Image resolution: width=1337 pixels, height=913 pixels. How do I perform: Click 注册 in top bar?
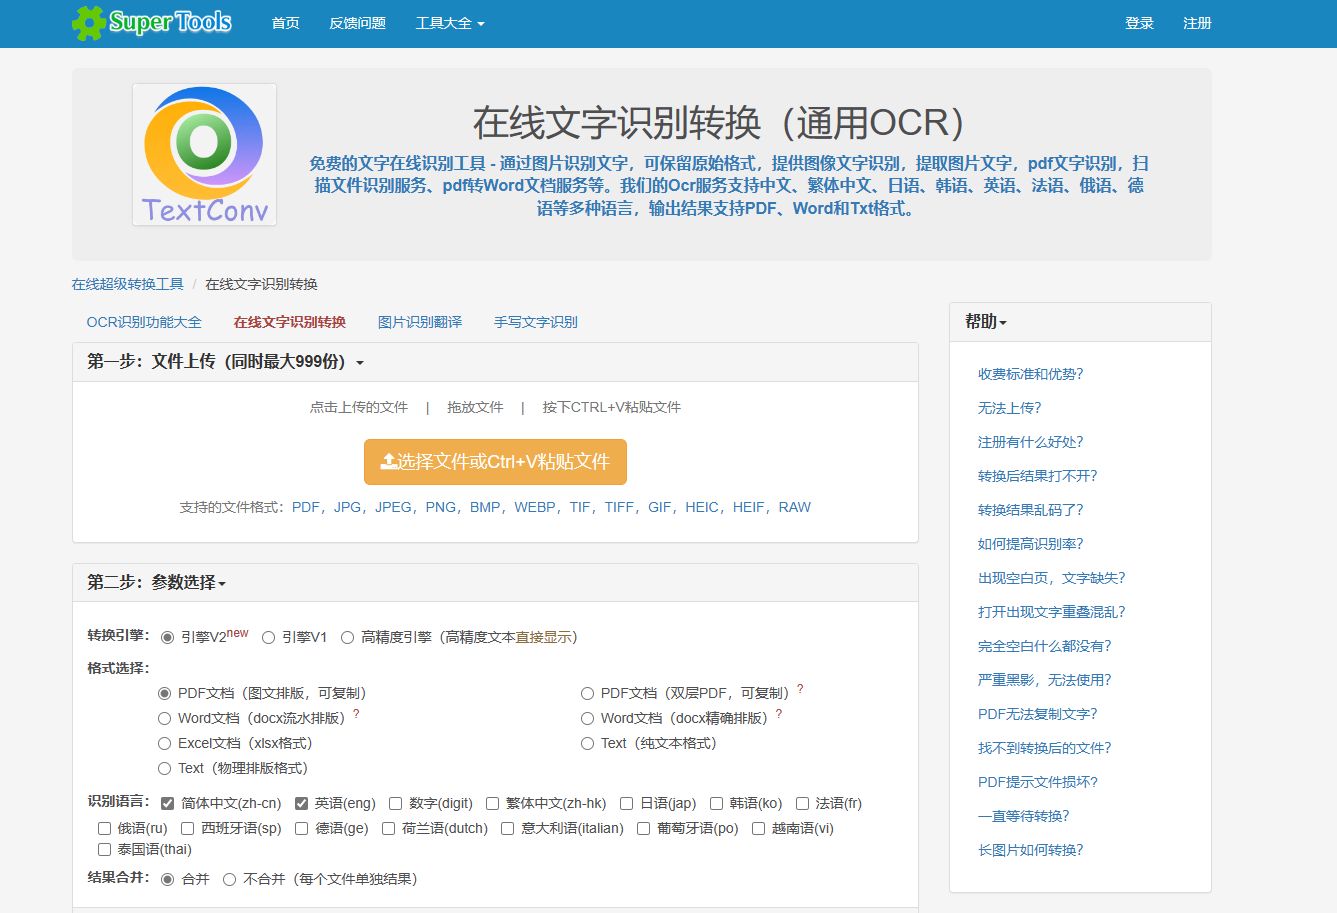(1197, 23)
